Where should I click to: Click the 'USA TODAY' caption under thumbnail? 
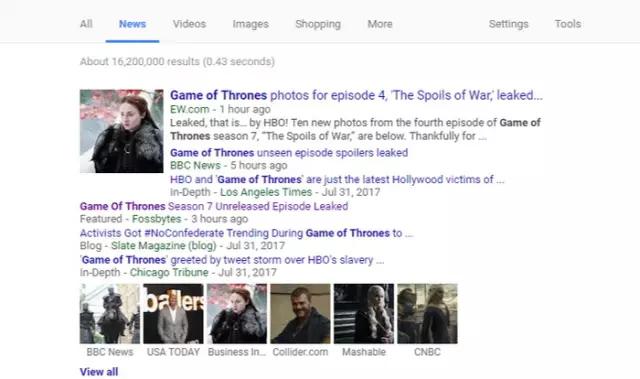[173, 352]
